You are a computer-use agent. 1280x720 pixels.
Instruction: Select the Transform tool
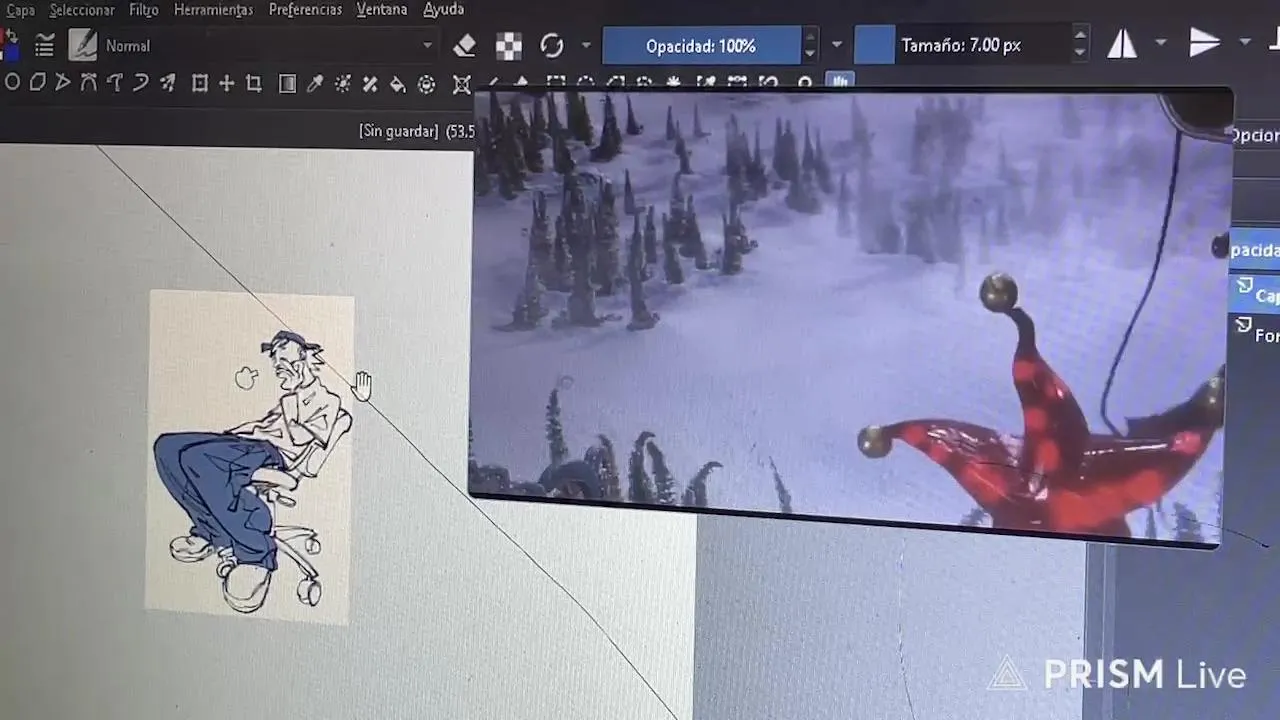tap(200, 84)
